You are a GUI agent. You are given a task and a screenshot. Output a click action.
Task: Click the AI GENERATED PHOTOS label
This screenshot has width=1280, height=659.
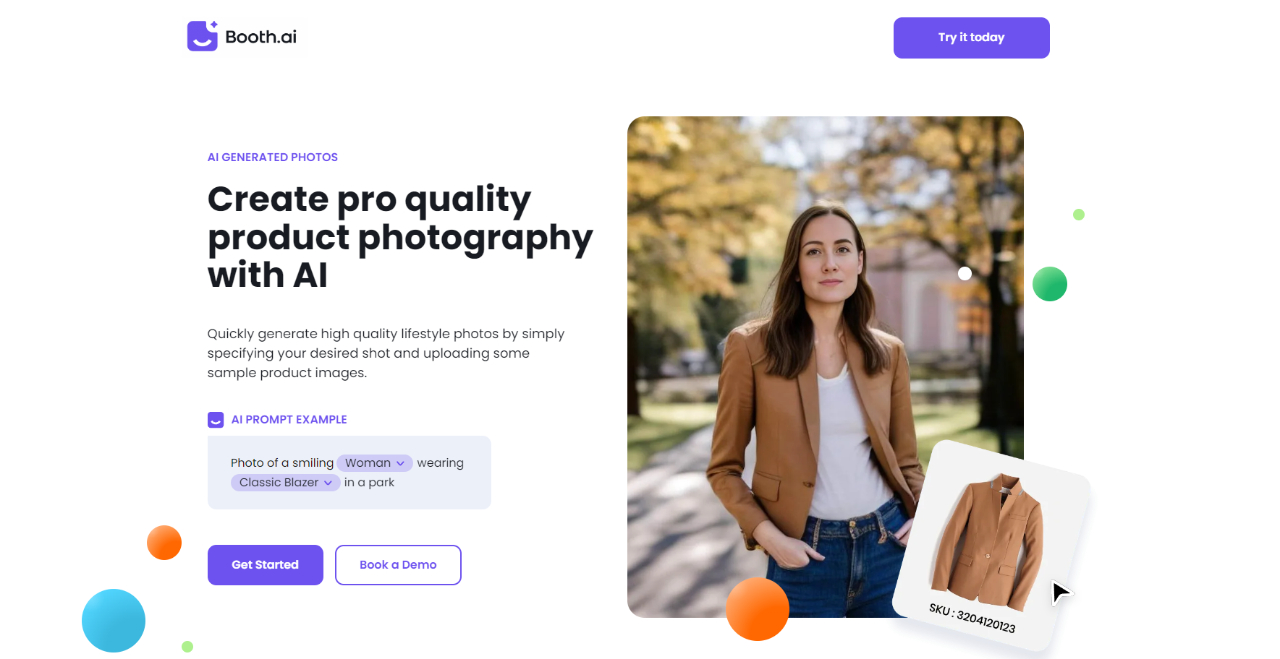coord(273,157)
